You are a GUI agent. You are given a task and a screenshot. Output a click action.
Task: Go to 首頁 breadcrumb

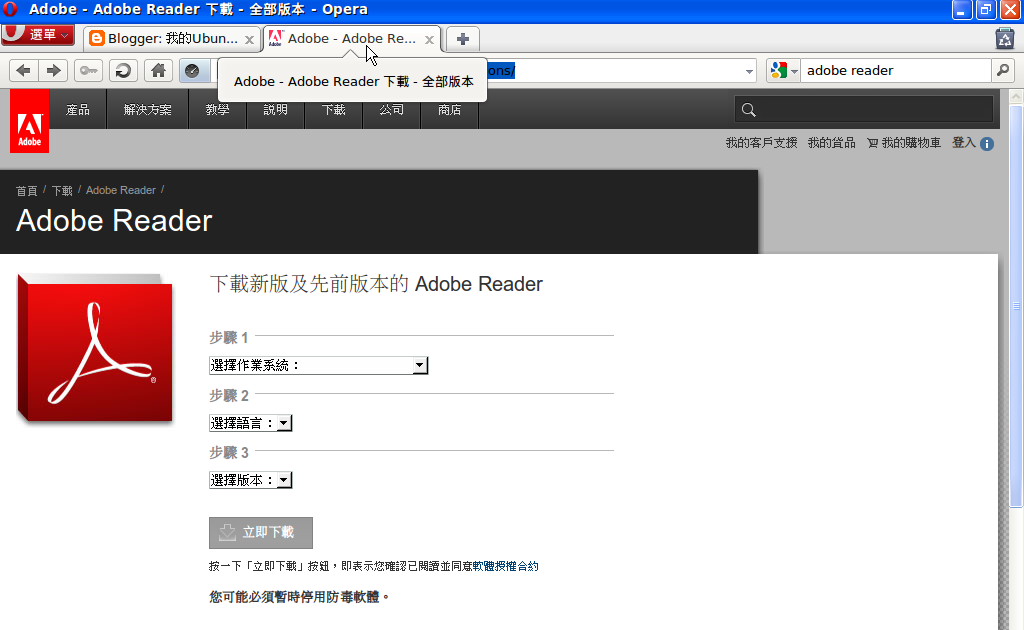point(27,191)
